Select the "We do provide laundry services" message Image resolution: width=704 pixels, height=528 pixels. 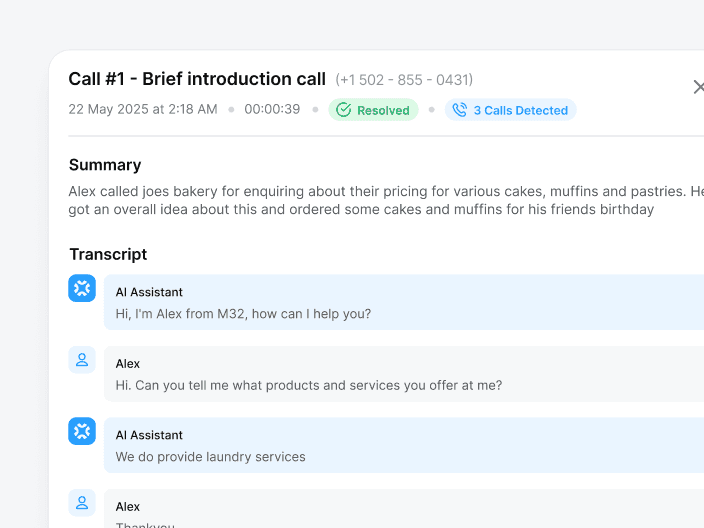(x=210, y=457)
